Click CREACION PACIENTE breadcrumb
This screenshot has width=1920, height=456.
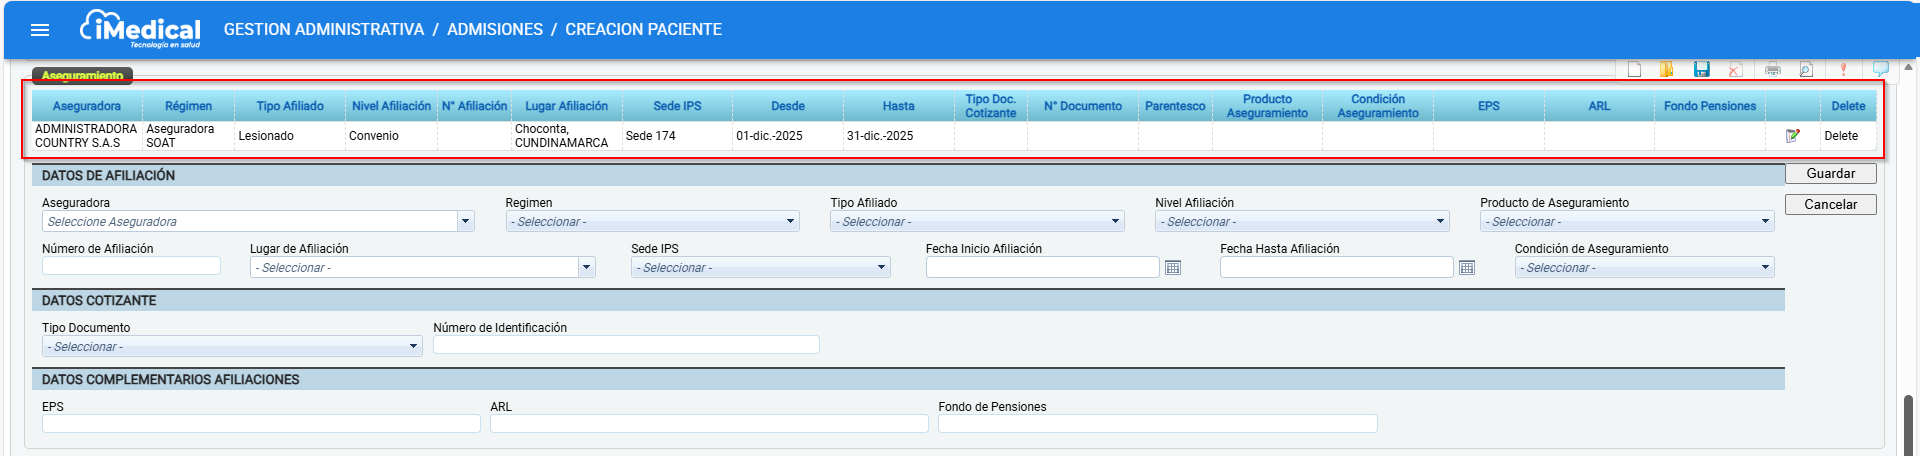click(x=643, y=30)
